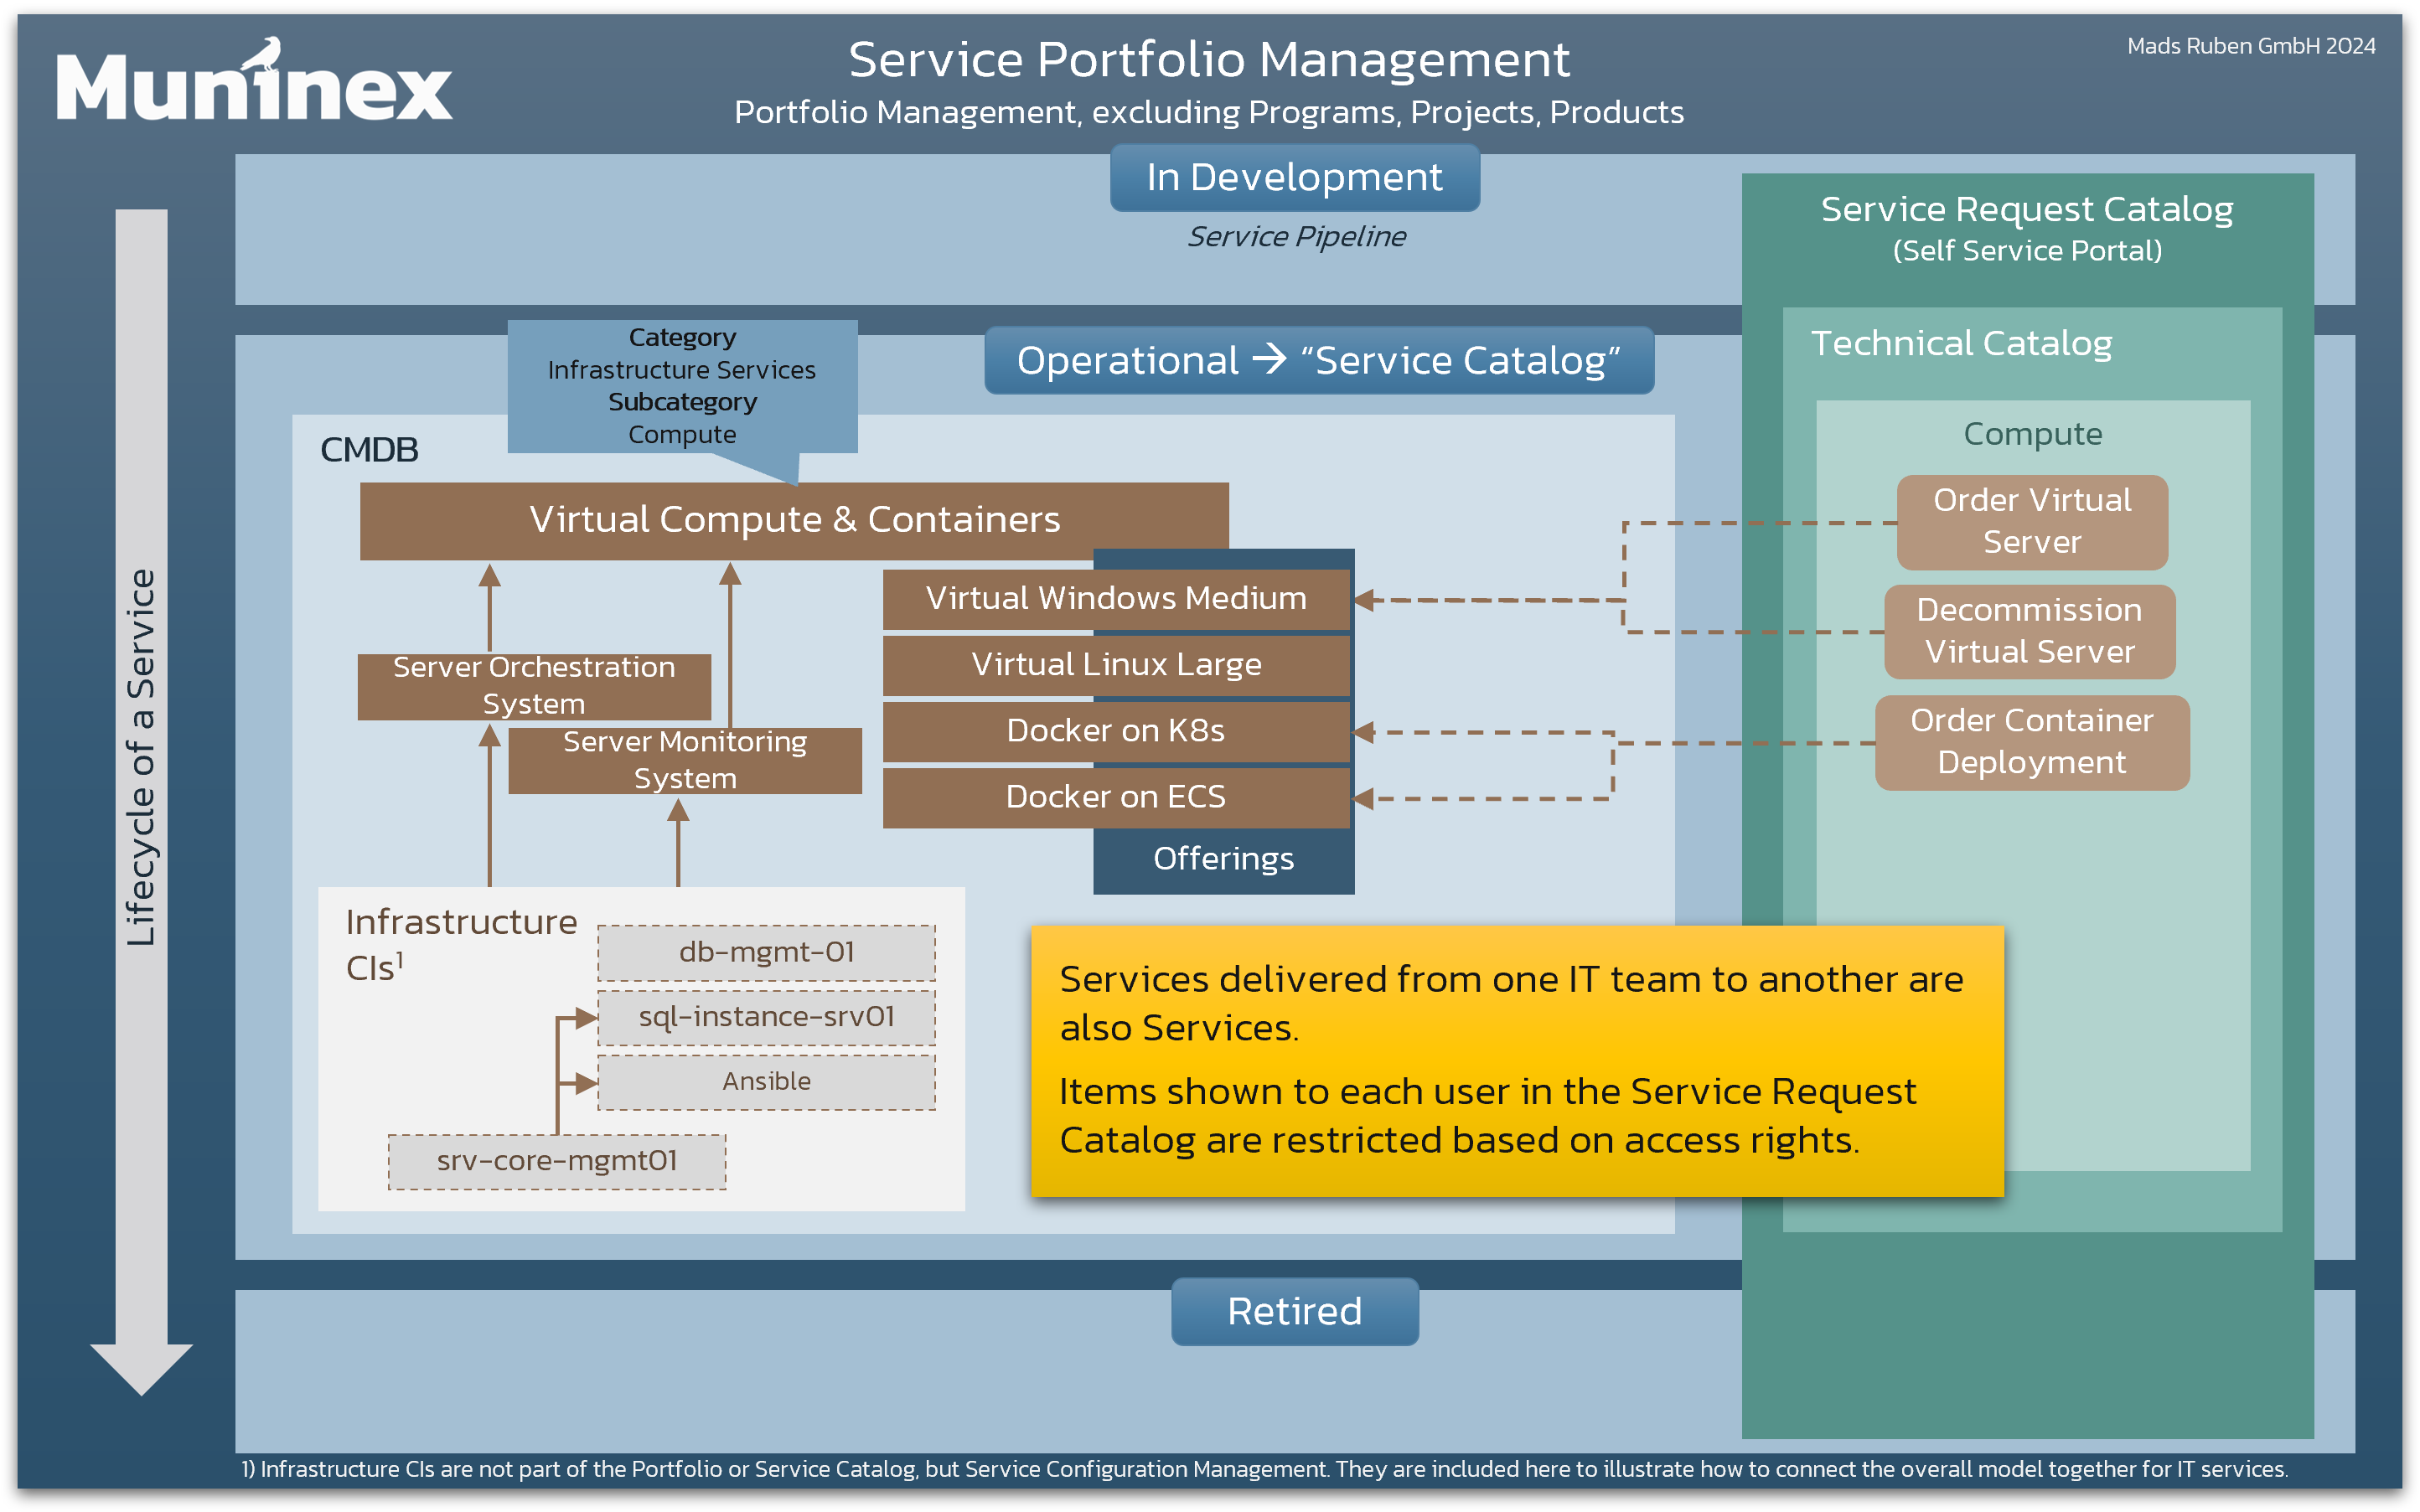Select the Retired stage button
Screen dimensions: 2420x1512
[1294, 1311]
